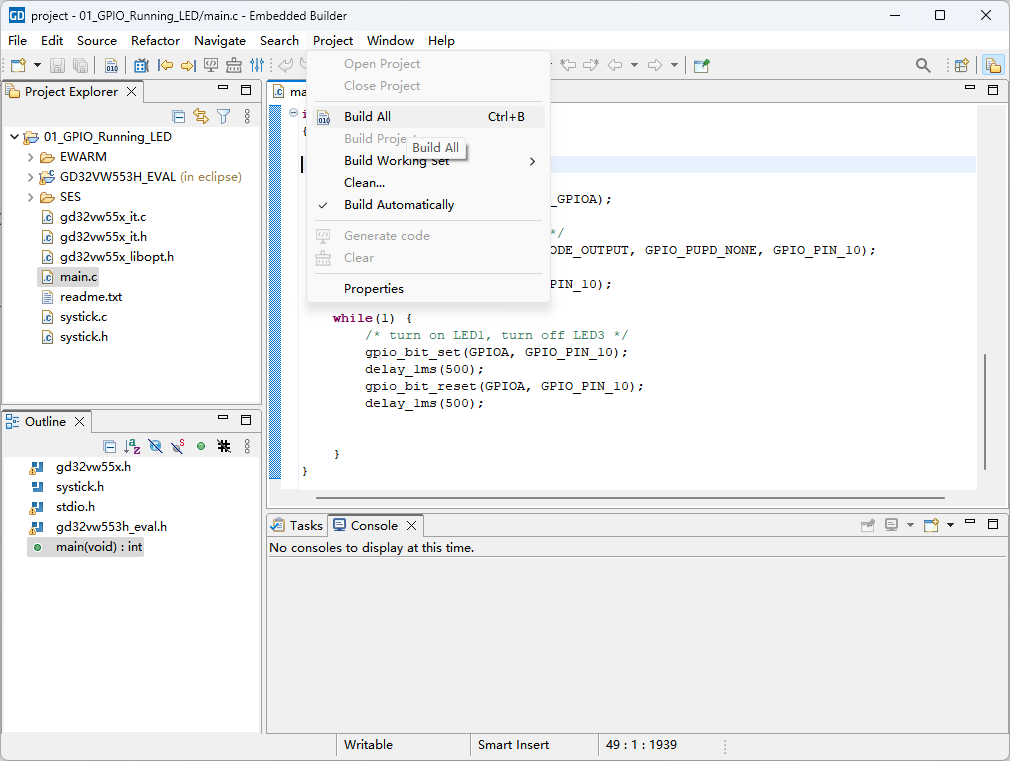Viewport: 1010px width, 761px height.
Task: Expand the EWARM folder
Action: click(x=31, y=157)
